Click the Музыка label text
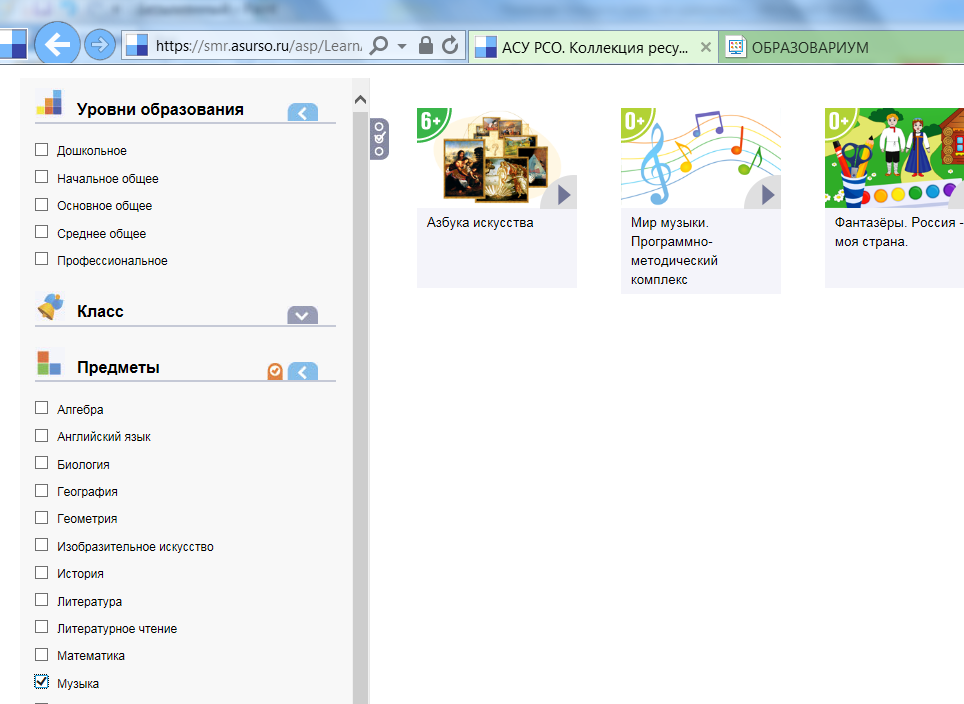This screenshot has width=964, height=704. pyautogui.click(x=78, y=684)
